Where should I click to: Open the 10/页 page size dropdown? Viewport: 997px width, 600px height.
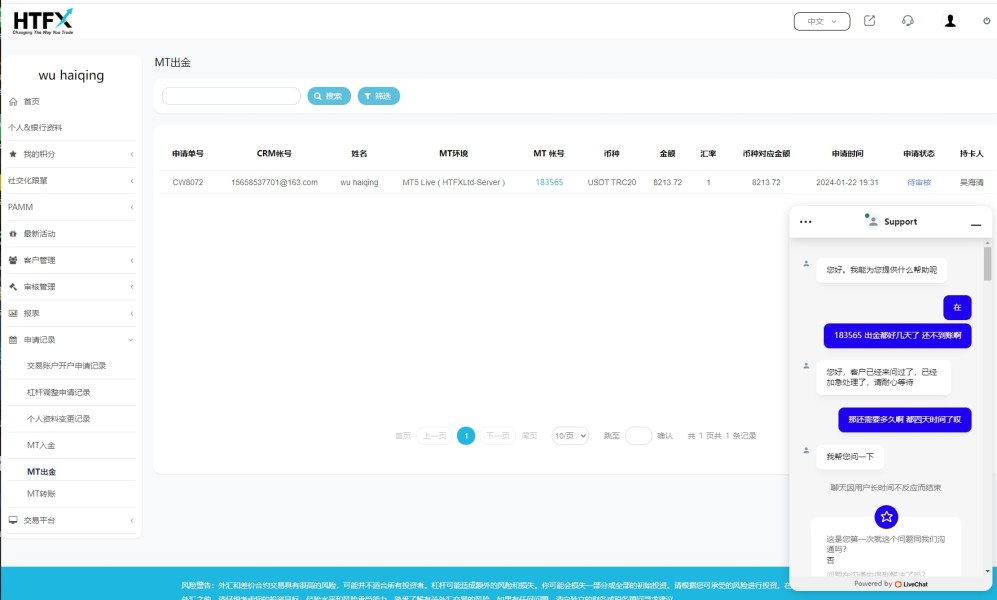coord(570,435)
